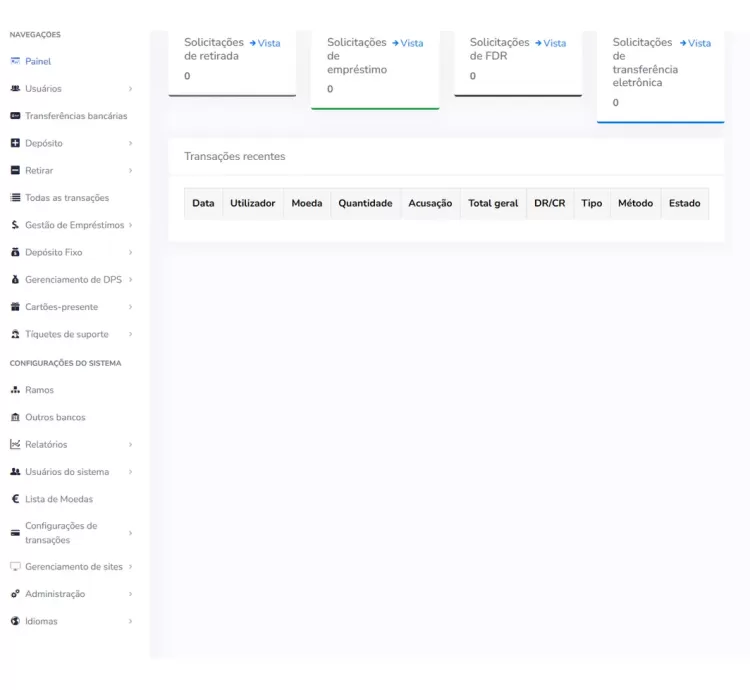
Task: Click the Administração gears icon
Action: coord(15,594)
